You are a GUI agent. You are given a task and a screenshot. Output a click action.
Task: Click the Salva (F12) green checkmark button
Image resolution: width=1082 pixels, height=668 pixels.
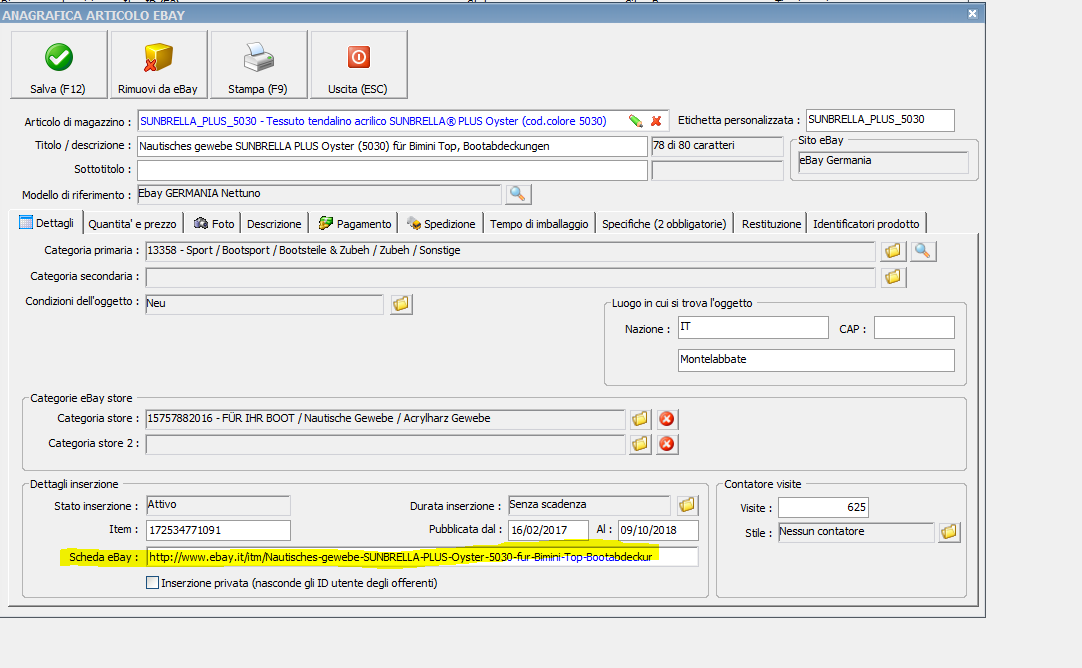(59, 65)
